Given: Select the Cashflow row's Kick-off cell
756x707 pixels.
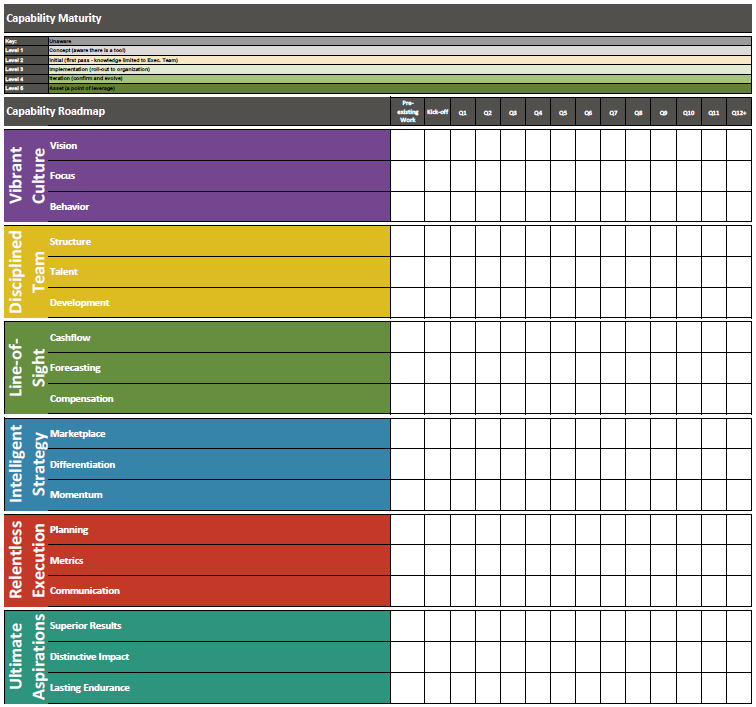Looking at the screenshot, I should [x=437, y=337].
